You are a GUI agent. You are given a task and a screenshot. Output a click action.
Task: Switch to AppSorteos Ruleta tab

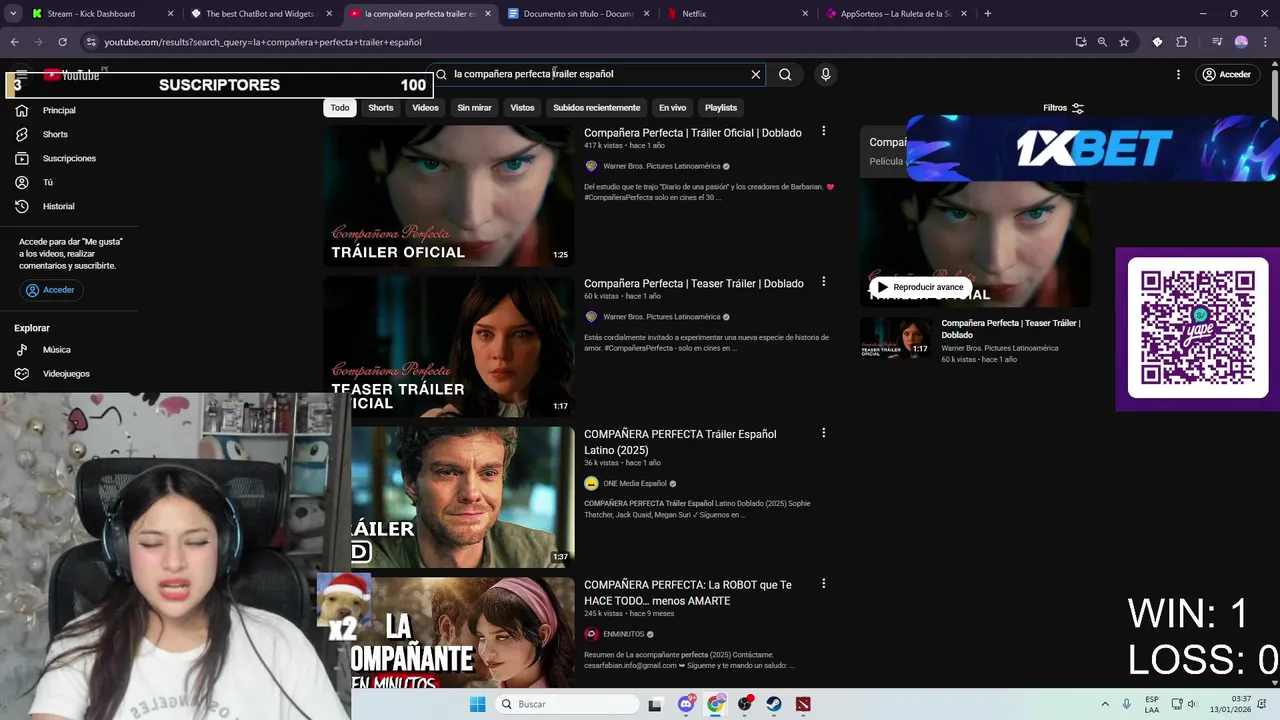(x=895, y=14)
